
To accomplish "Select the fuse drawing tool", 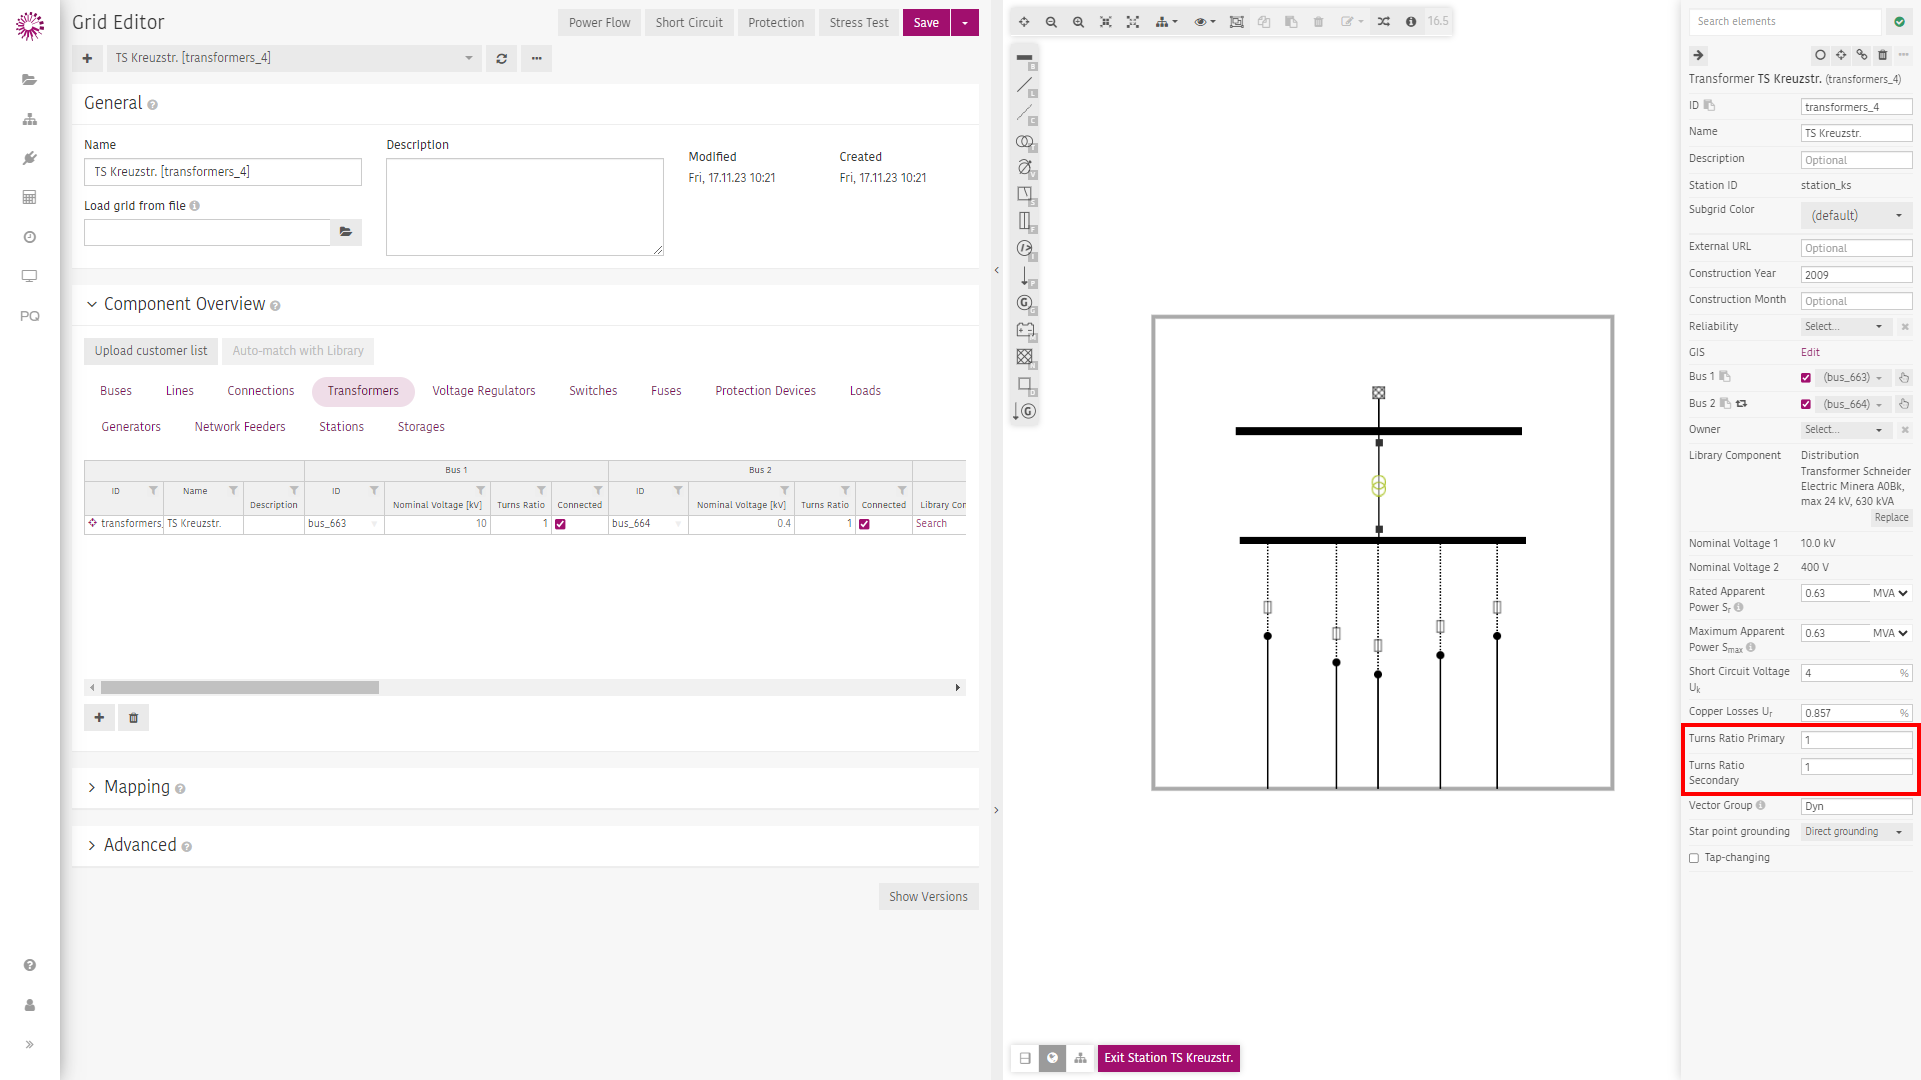I will (1025, 222).
